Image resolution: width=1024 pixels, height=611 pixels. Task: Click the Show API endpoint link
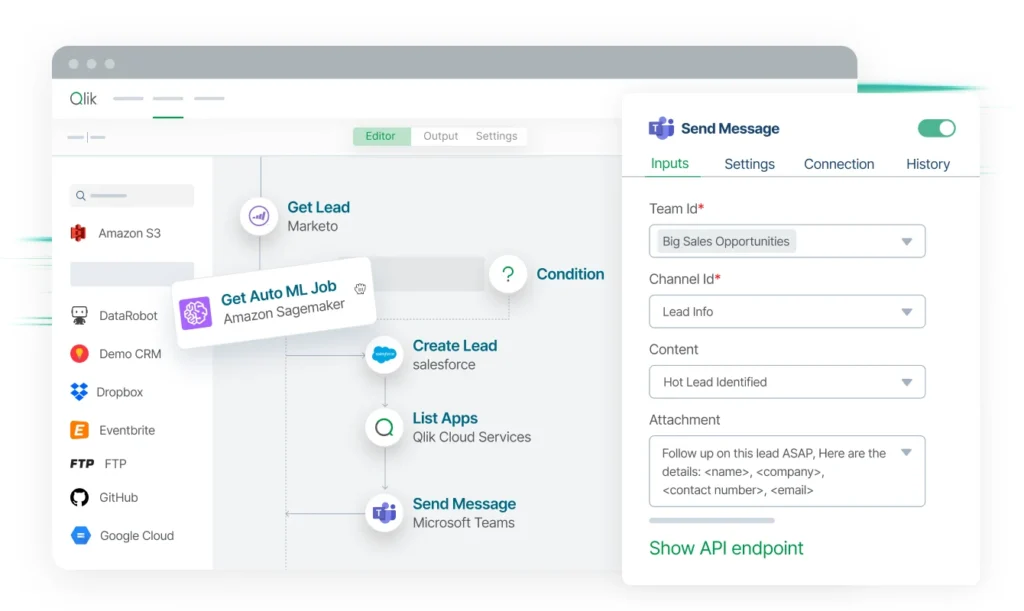726,548
